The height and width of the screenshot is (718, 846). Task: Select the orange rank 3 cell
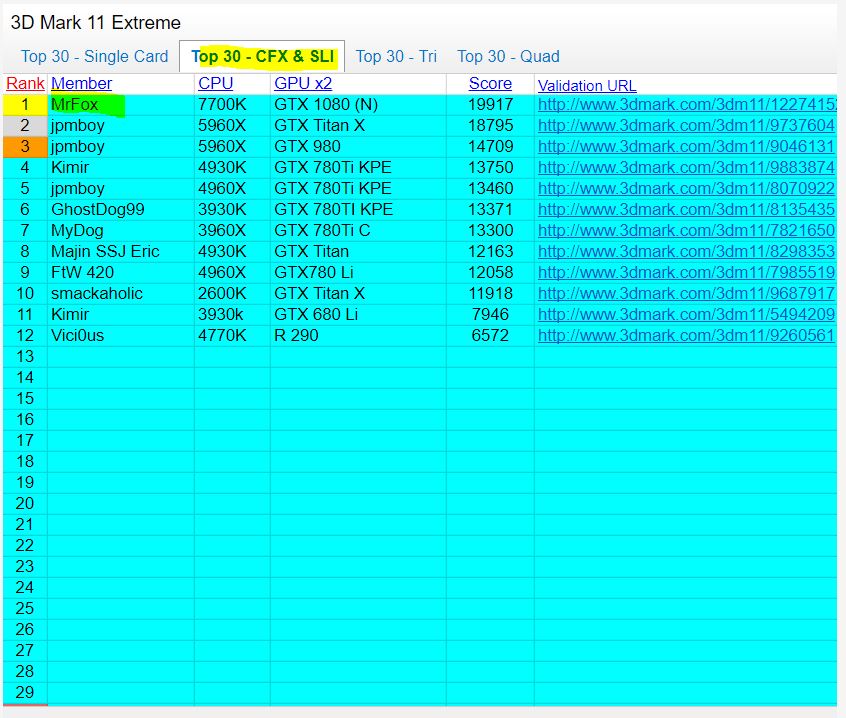point(25,147)
